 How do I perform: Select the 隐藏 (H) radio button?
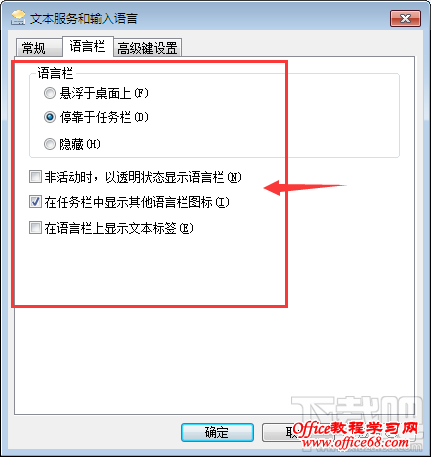[x=50, y=144]
